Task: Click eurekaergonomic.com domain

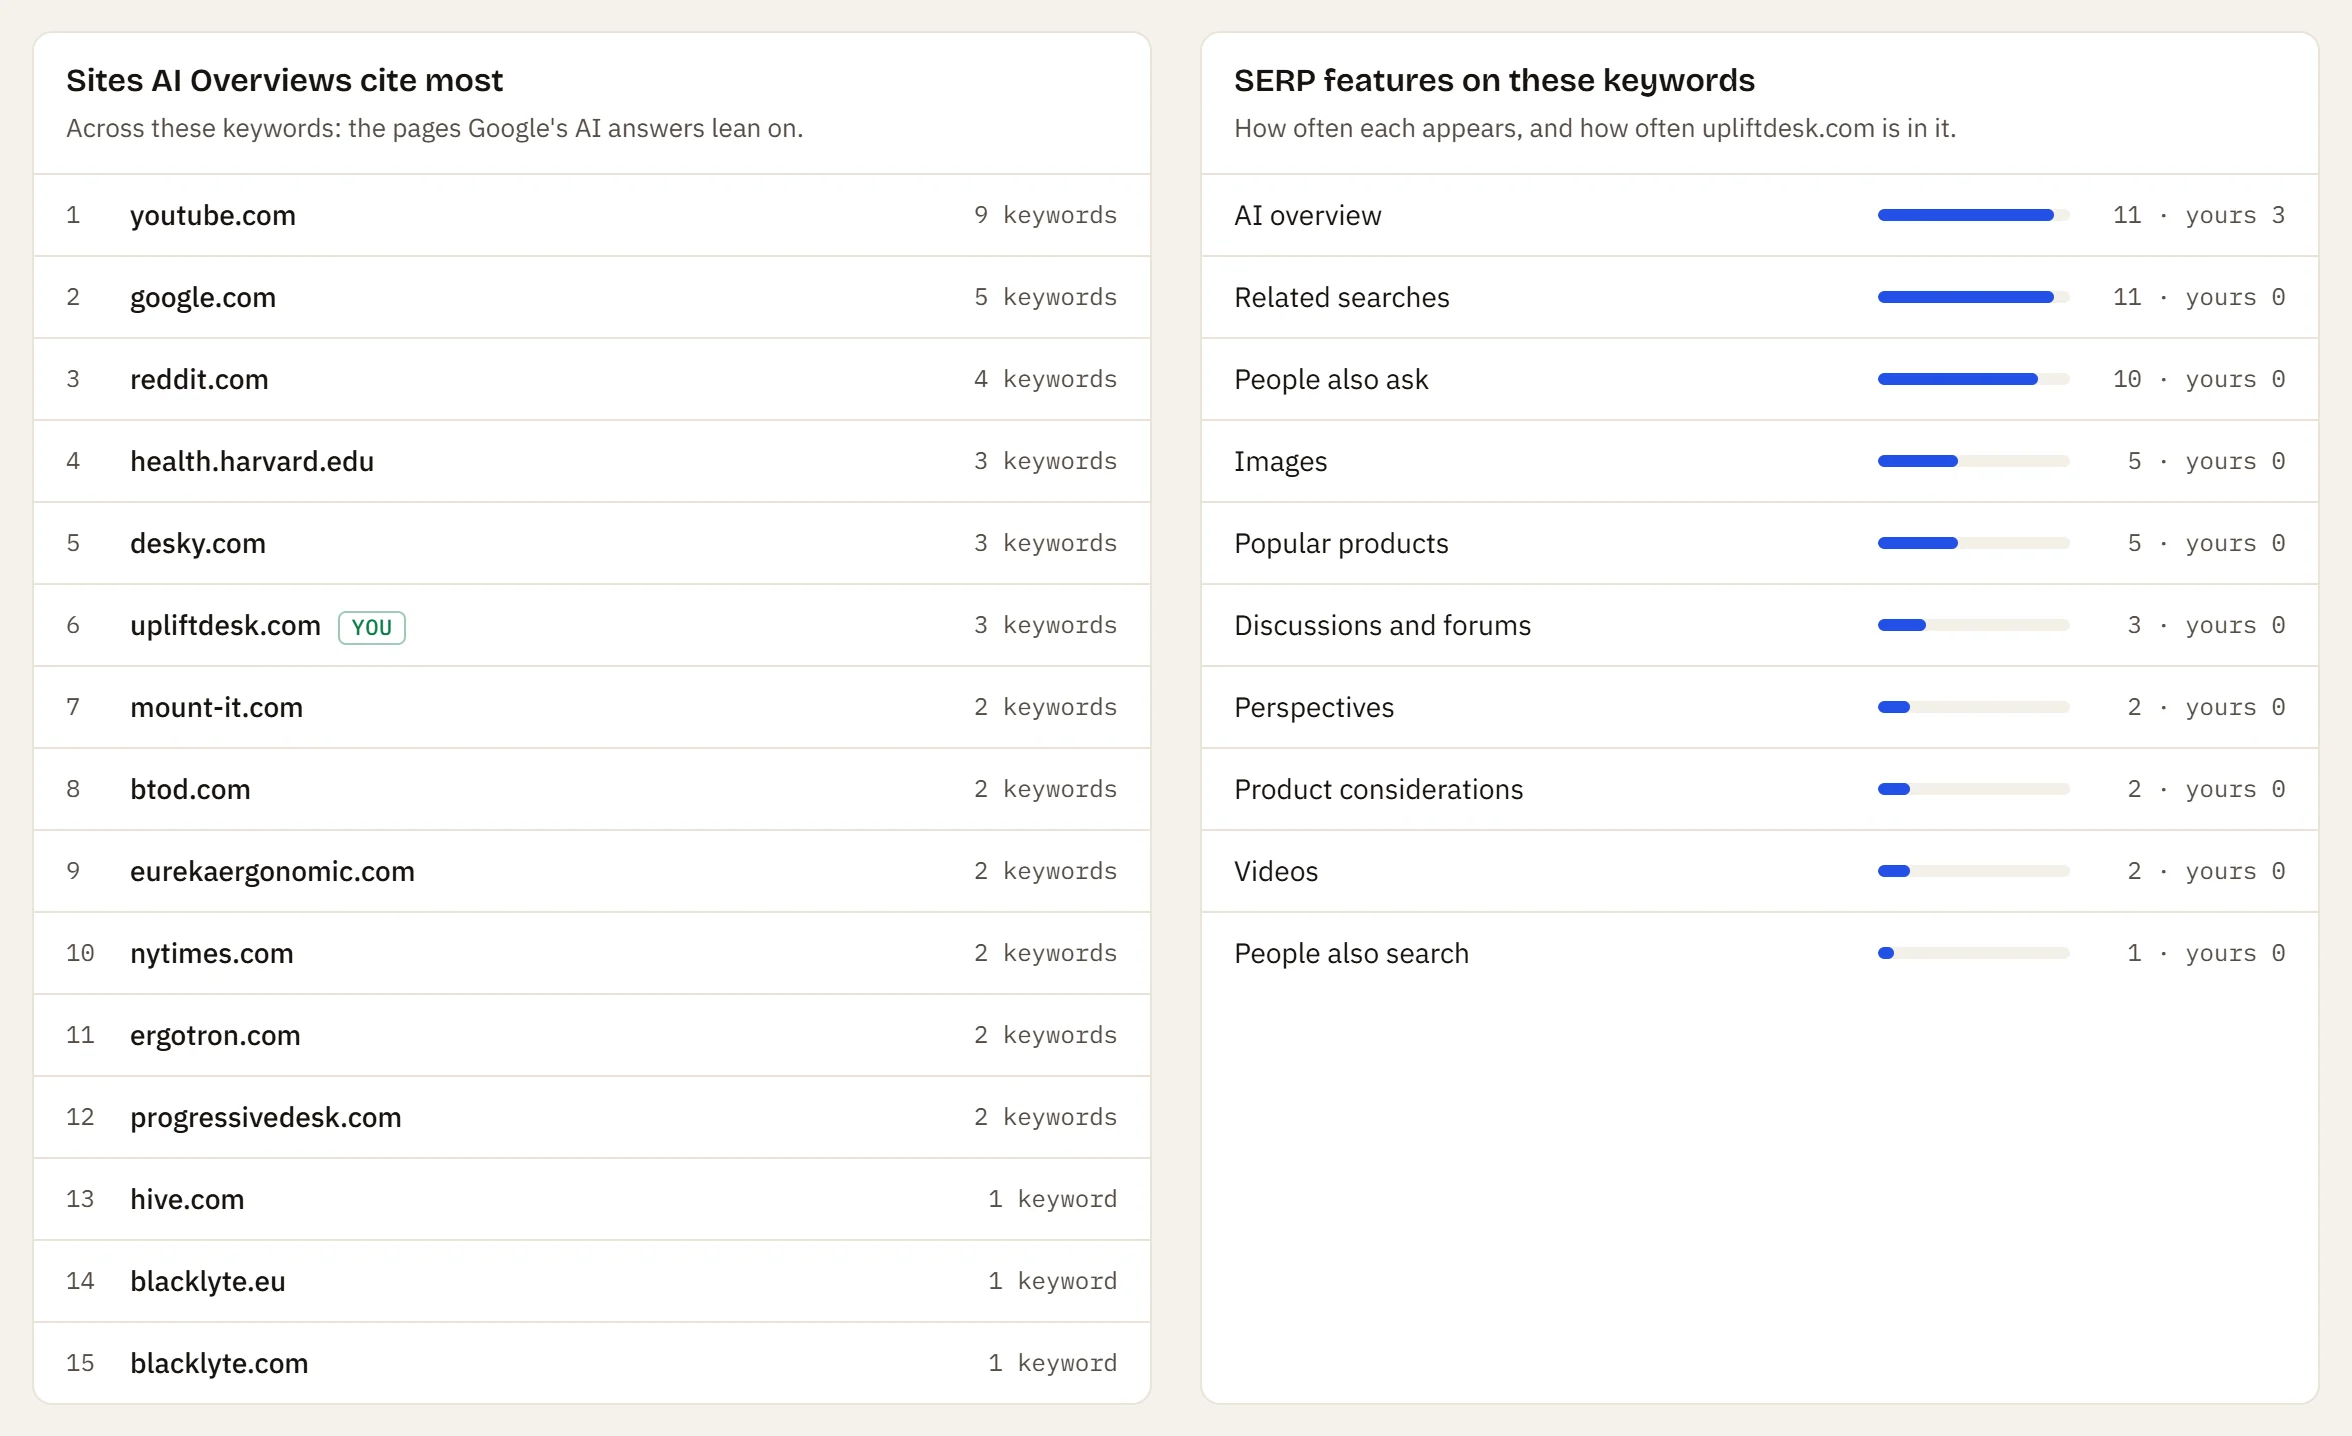Action: (x=272, y=871)
